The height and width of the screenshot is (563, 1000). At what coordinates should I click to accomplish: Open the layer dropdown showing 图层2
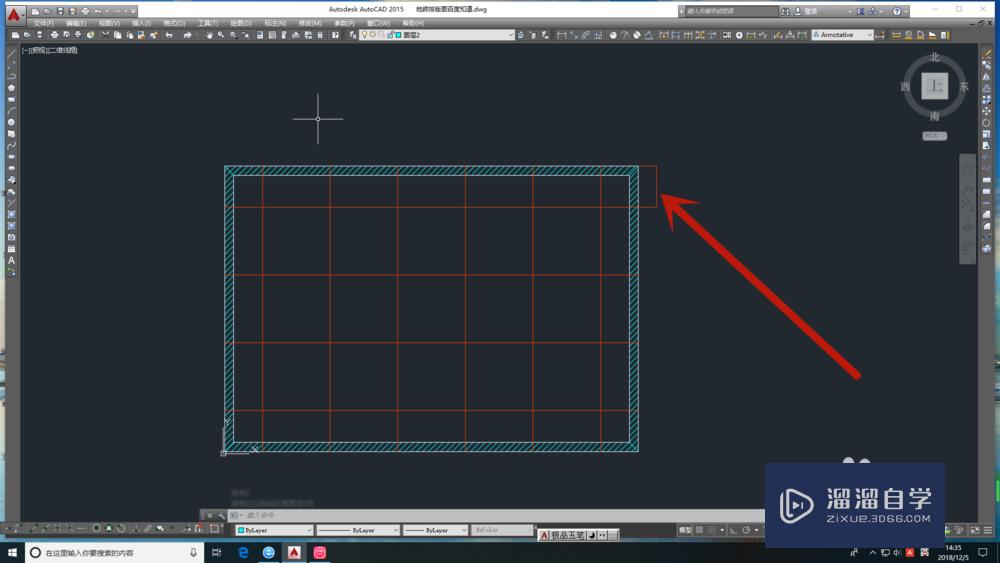pos(437,35)
